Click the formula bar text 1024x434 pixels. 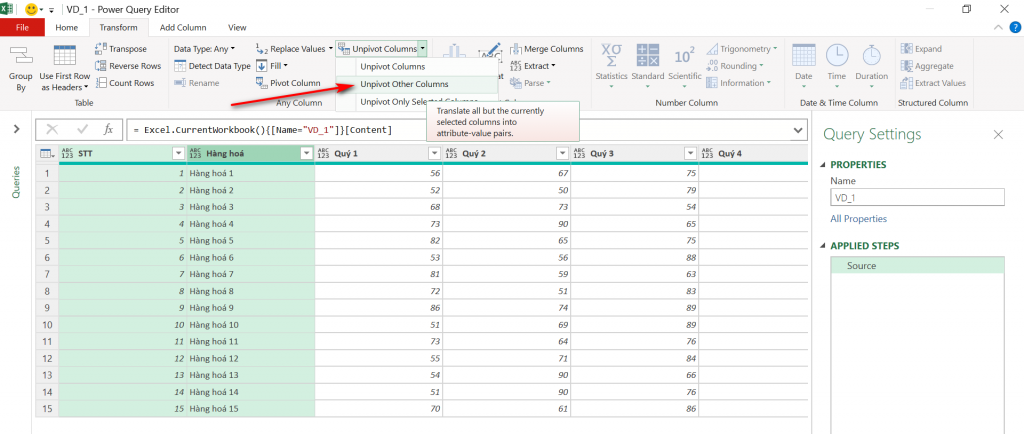(262, 130)
